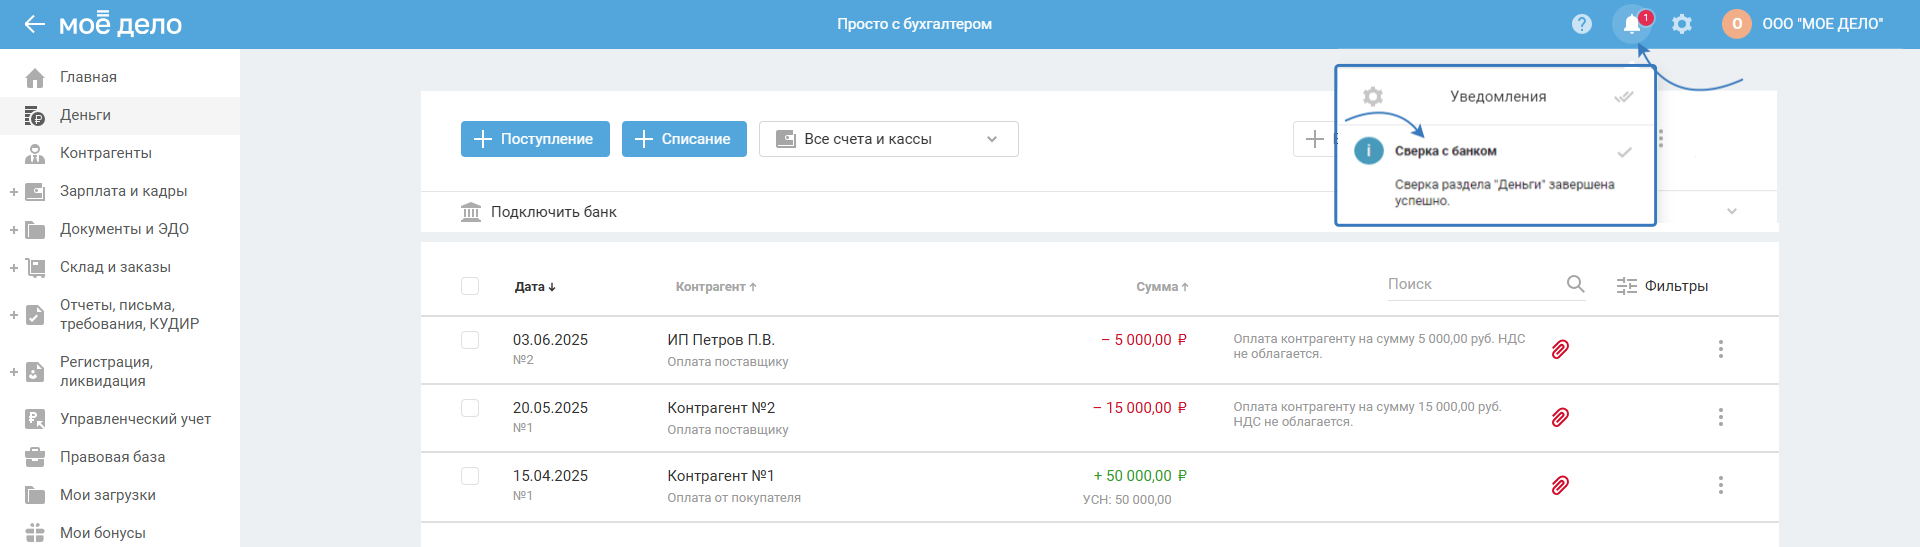The width and height of the screenshot is (1920, 547).
Task: Open the Все счета и кассы dropdown
Action: (x=888, y=139)
